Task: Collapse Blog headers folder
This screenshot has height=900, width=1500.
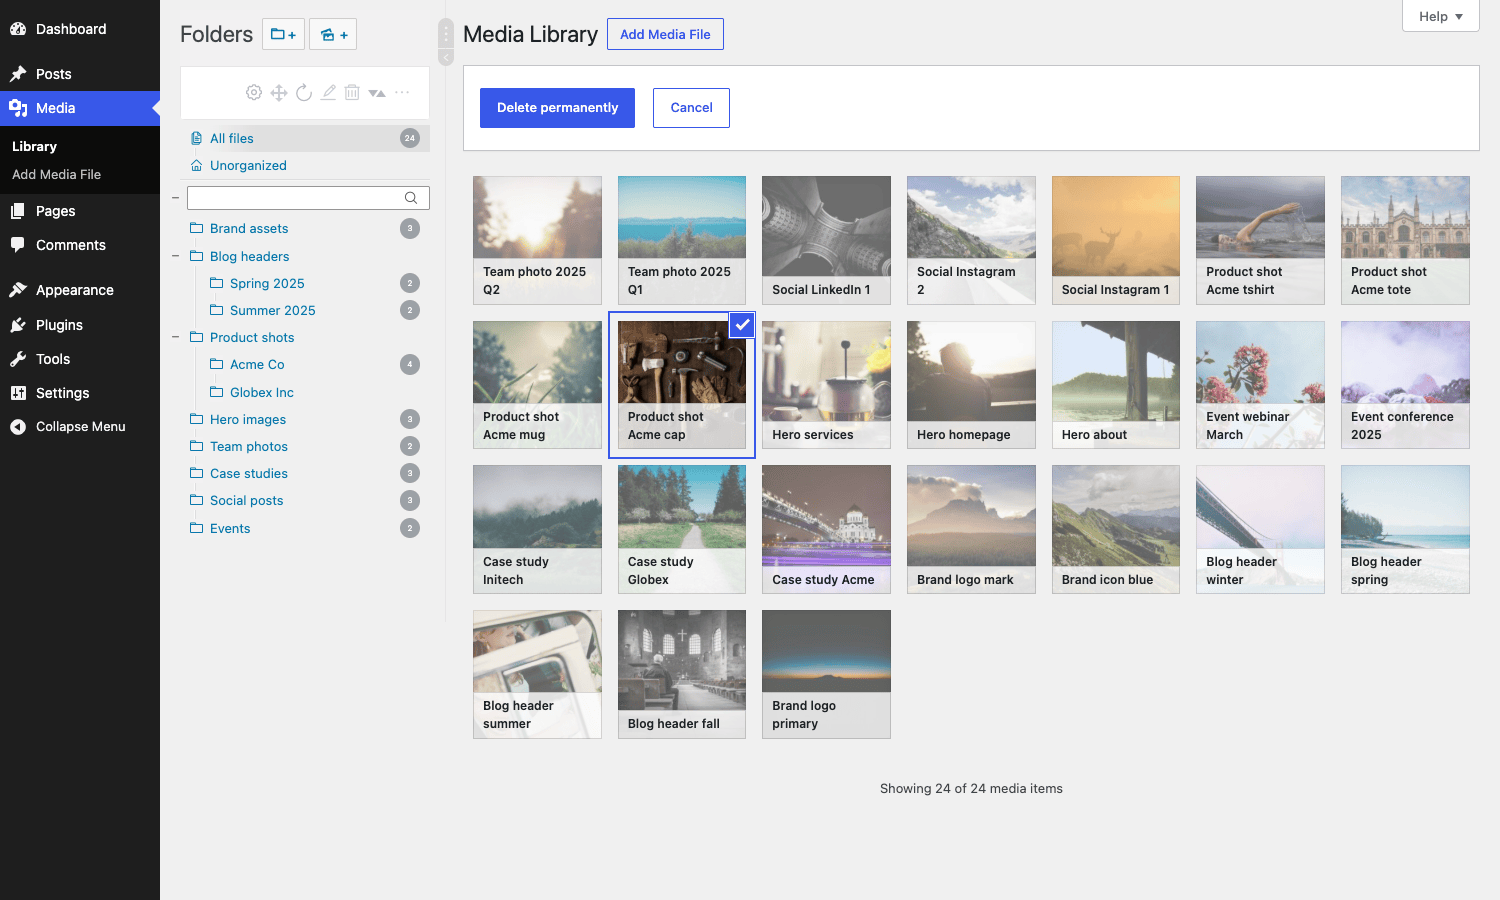Action: click(x=175, y=256)
